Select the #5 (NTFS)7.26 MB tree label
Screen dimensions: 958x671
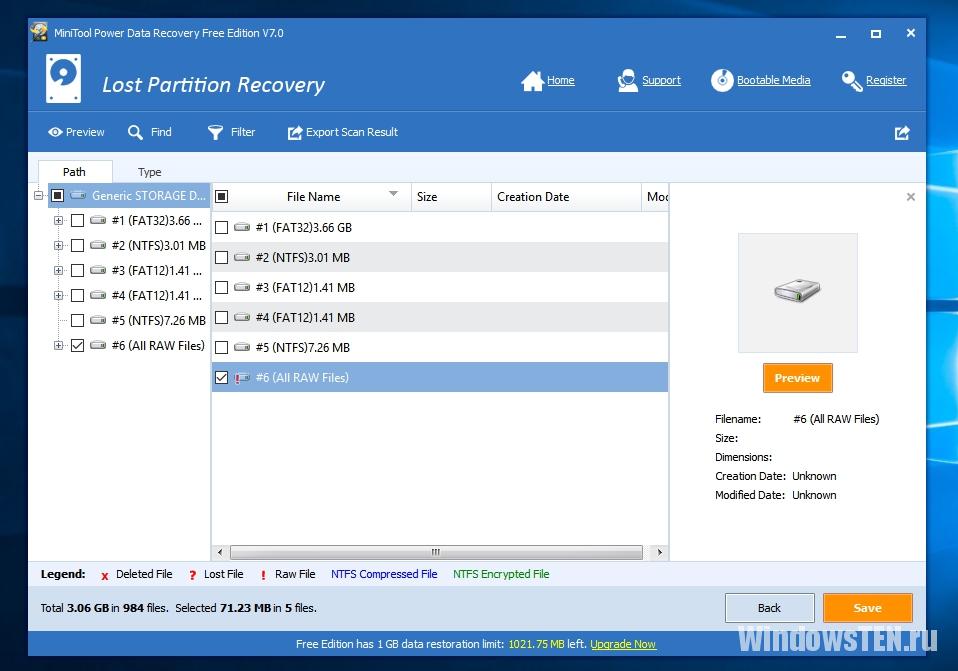click(x=158, y=320)
